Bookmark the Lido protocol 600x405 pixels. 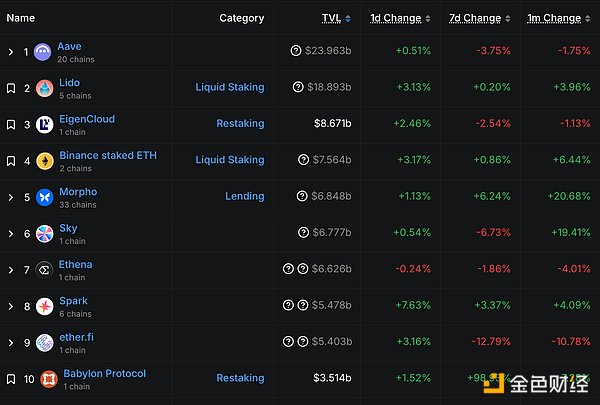(x=11, y=88)
